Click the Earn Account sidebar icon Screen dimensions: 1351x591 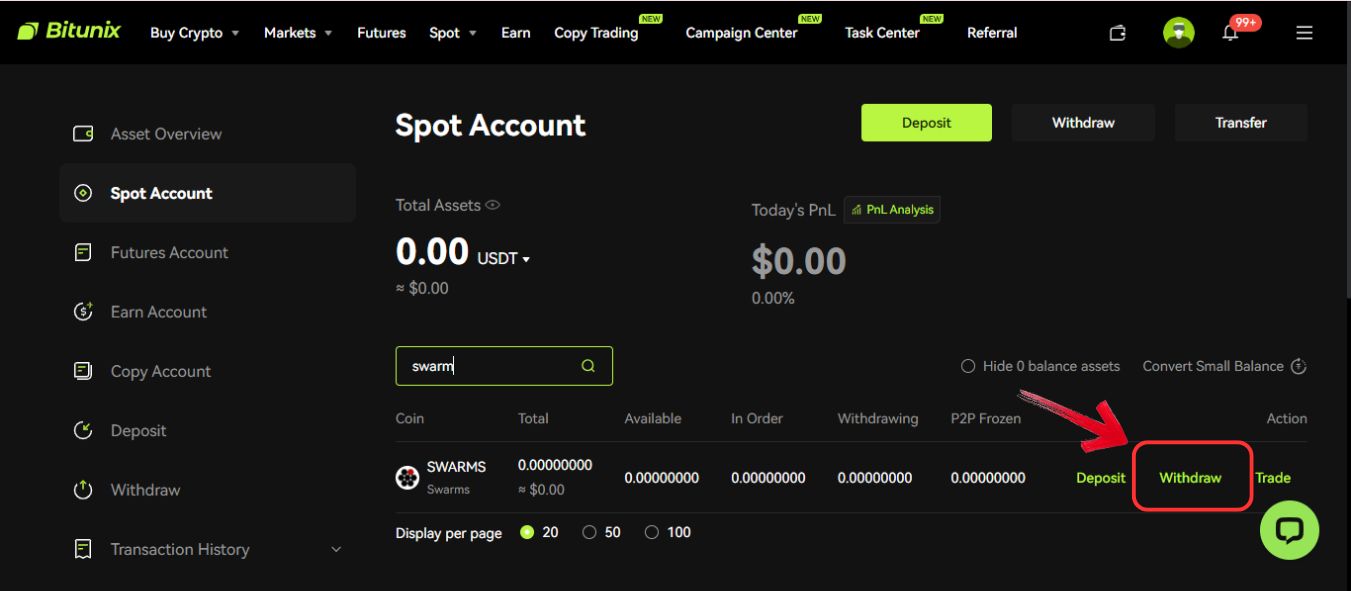[84, 312]
